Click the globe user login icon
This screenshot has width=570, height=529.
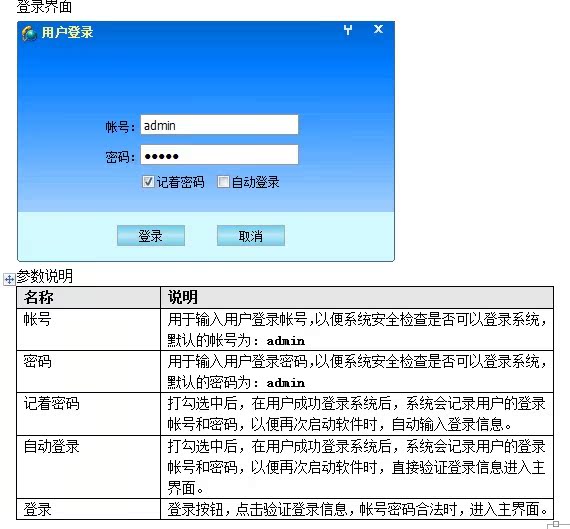pos(29,33)
